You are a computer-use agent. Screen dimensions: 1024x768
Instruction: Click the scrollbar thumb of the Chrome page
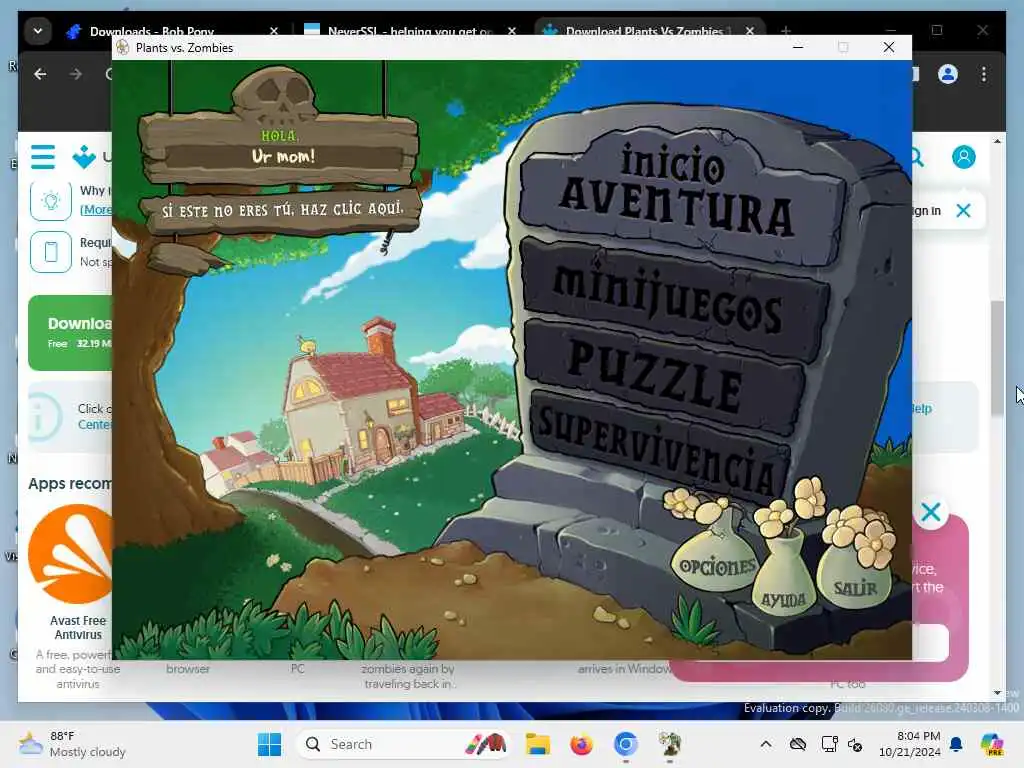[x=997, y=358]
